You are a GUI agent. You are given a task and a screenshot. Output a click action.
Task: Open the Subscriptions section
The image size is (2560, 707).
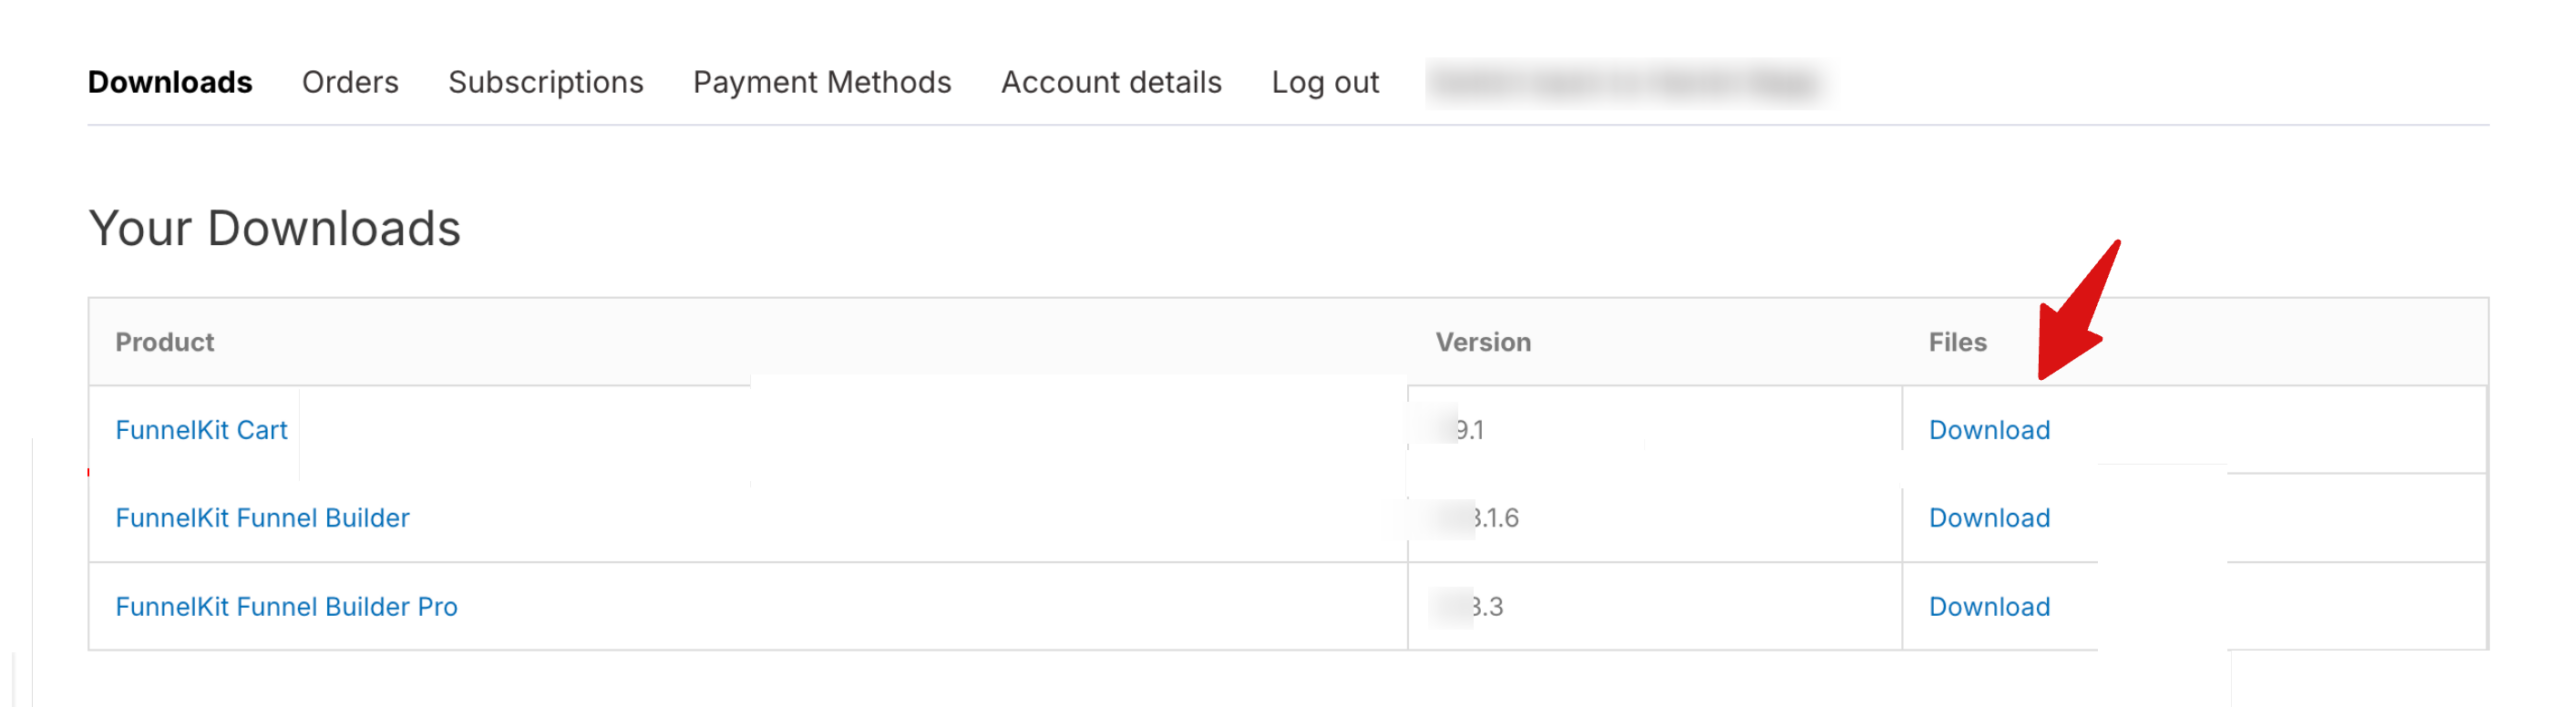546,82
